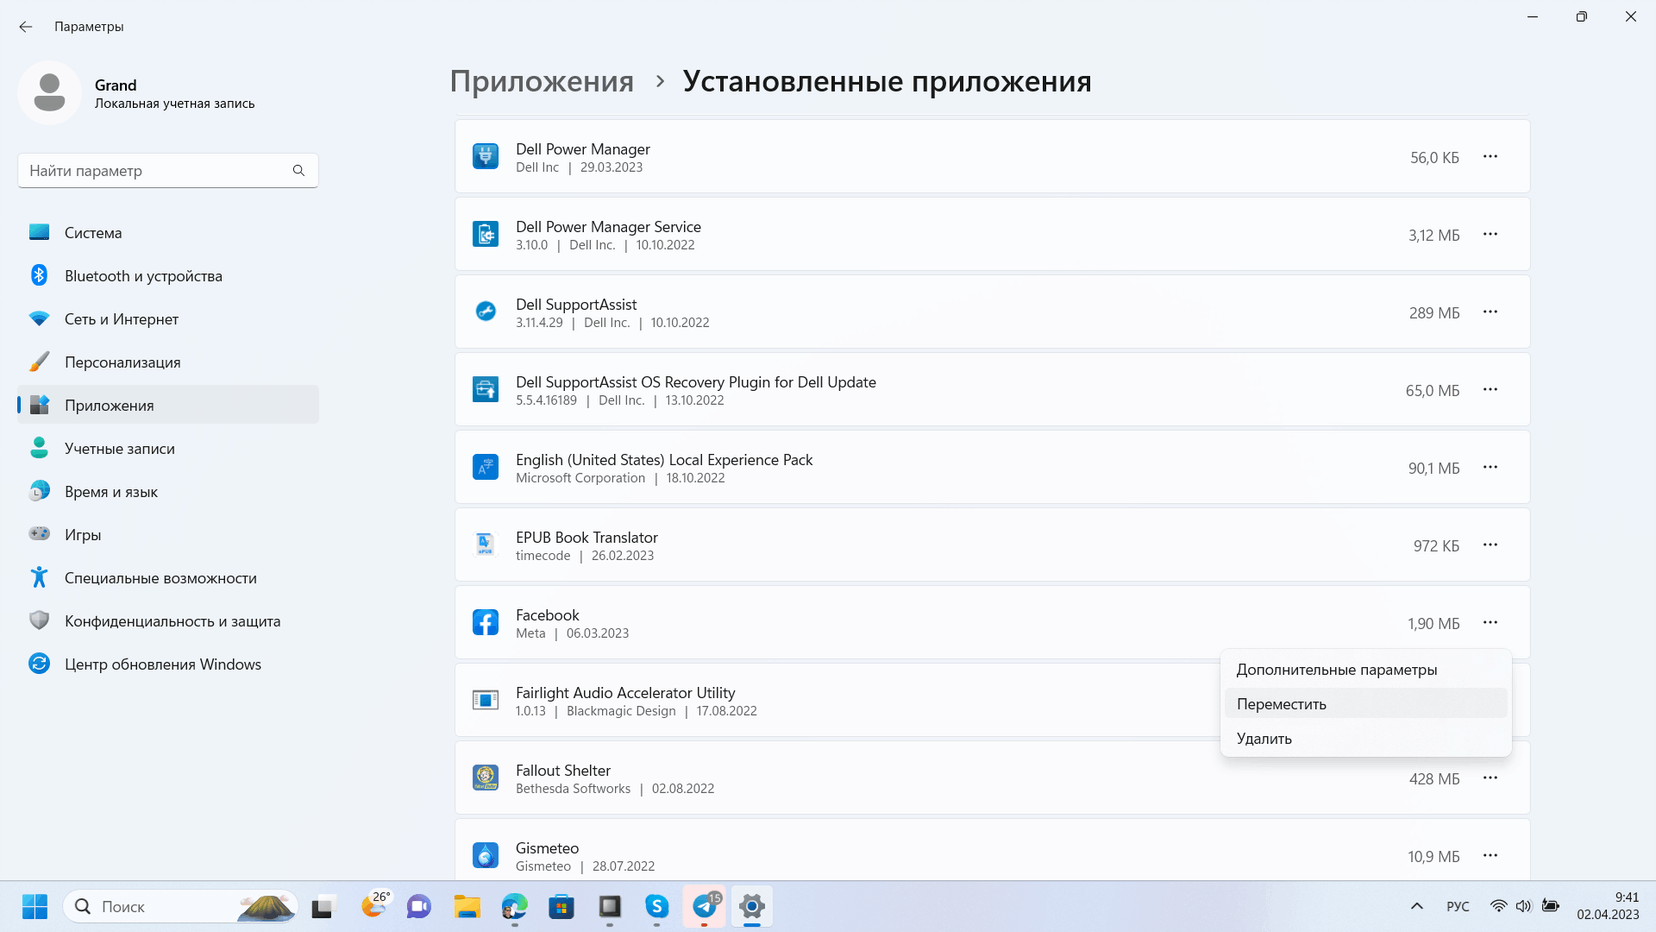Click the Gismeteo app icon

click(485, 855)
